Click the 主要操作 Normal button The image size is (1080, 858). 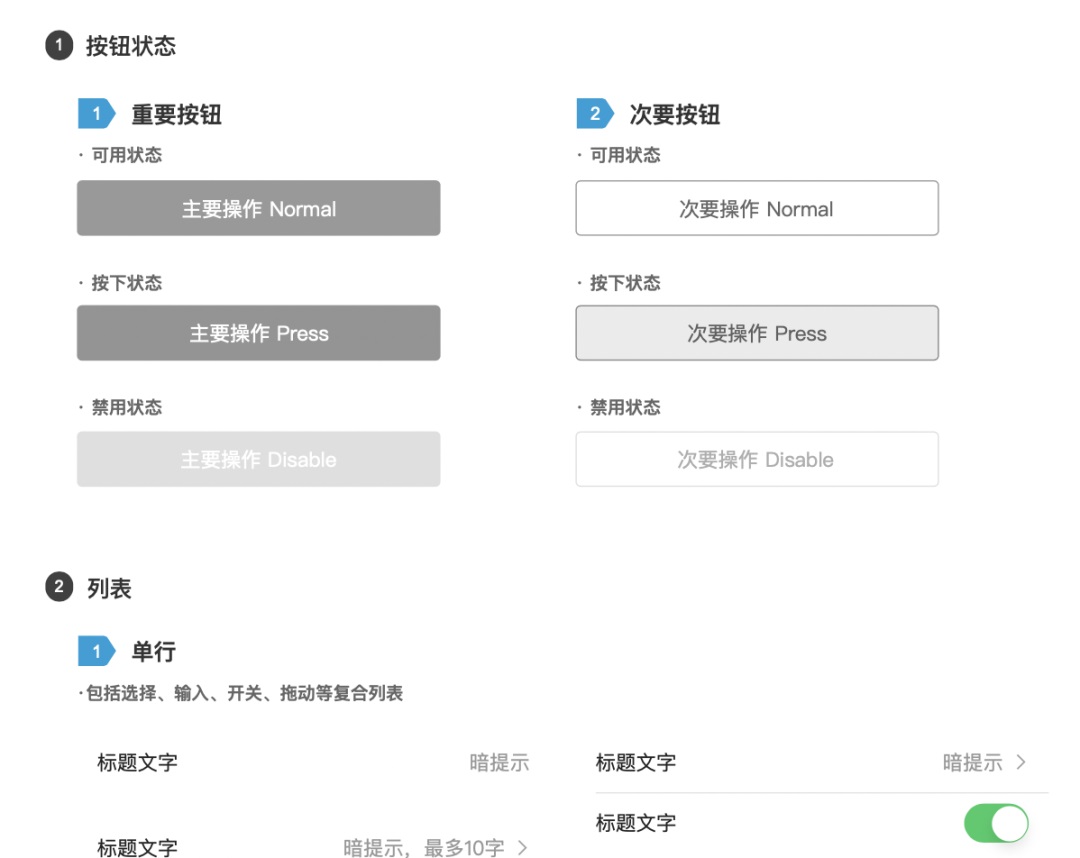258,208
